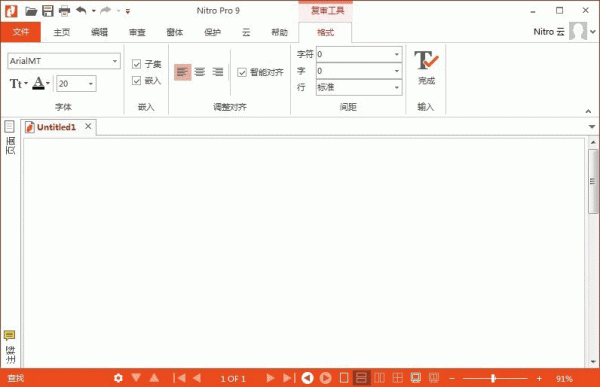Toggle the last view mode icon in status bar
The width and height of the screenshot is (600, 387).
[434, 378]
